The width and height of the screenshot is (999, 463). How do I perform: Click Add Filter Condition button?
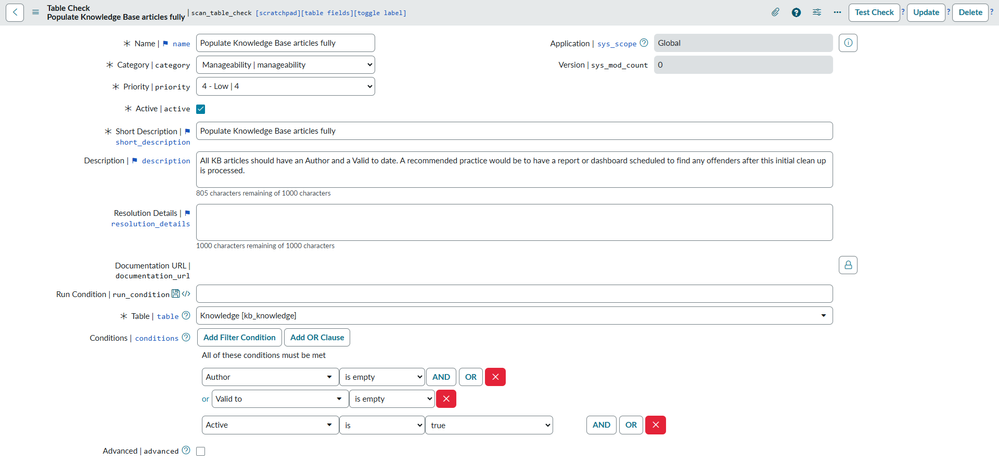click(x=240, y=338)
